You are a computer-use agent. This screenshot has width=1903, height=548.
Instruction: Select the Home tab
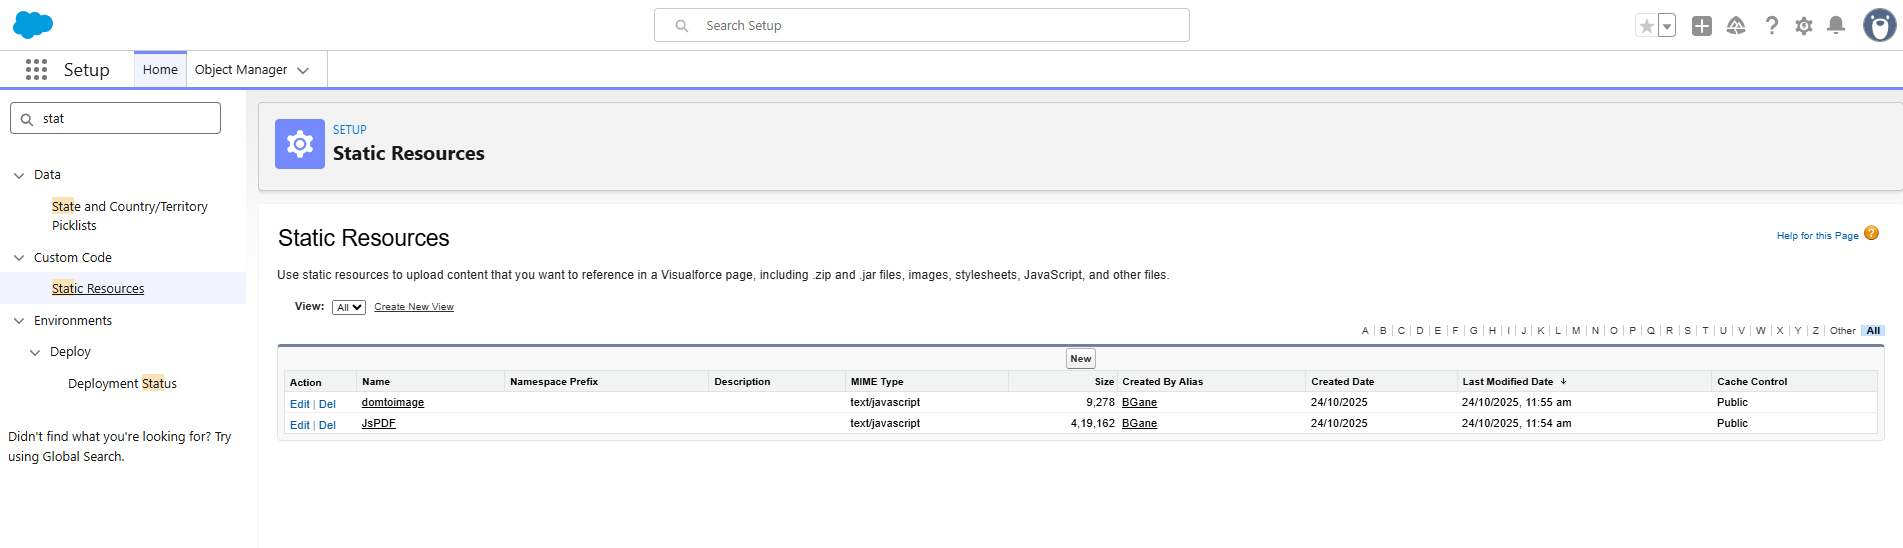(x=160, y=70)
